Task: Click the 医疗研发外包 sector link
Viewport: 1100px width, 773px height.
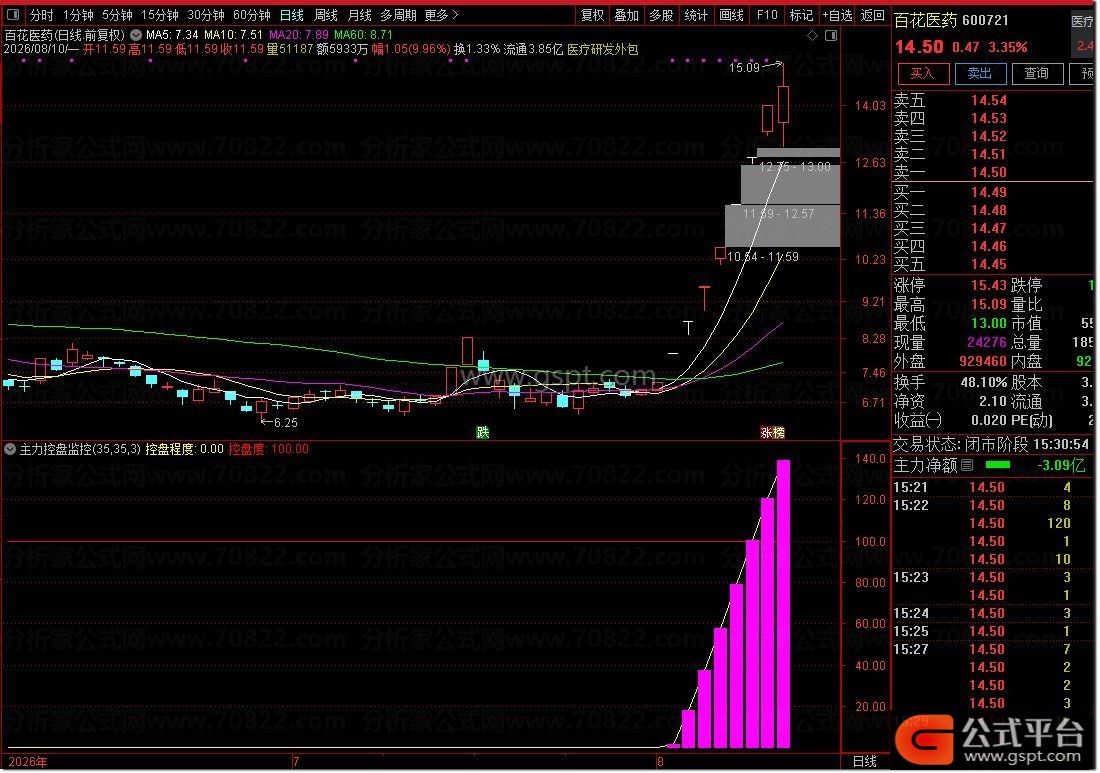Action: click(603, 49)
